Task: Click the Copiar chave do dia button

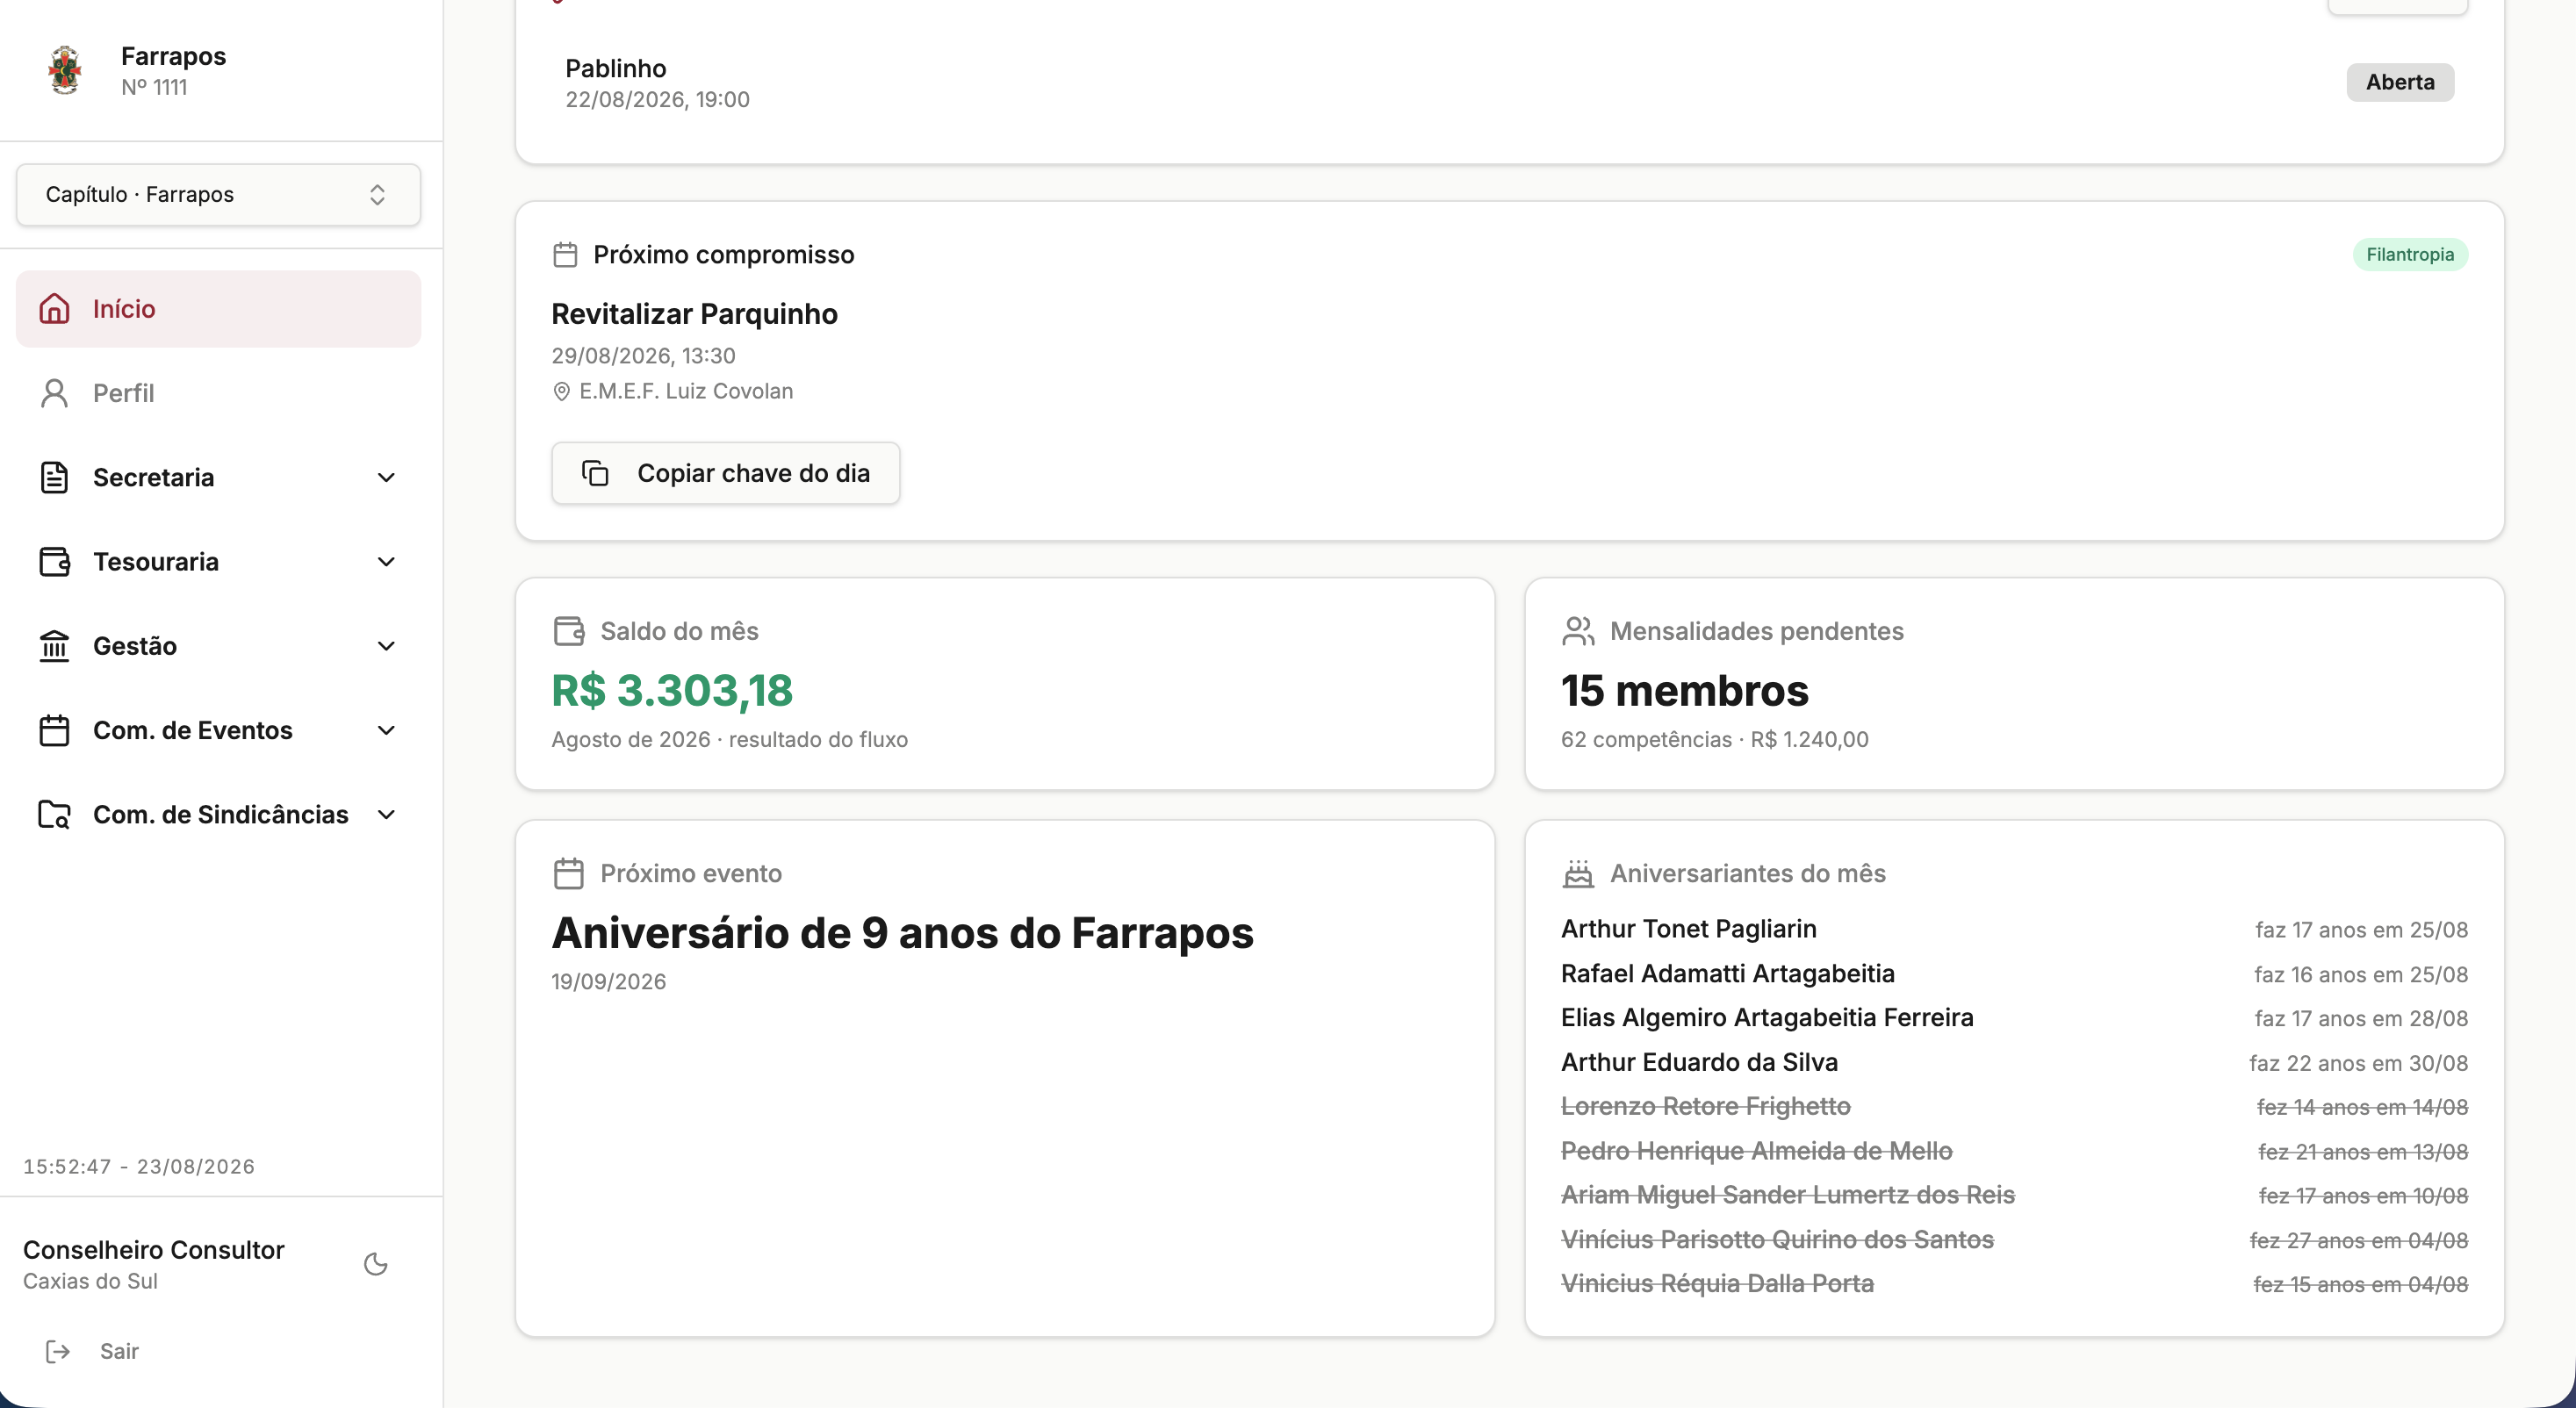Action: coord(725,473)
